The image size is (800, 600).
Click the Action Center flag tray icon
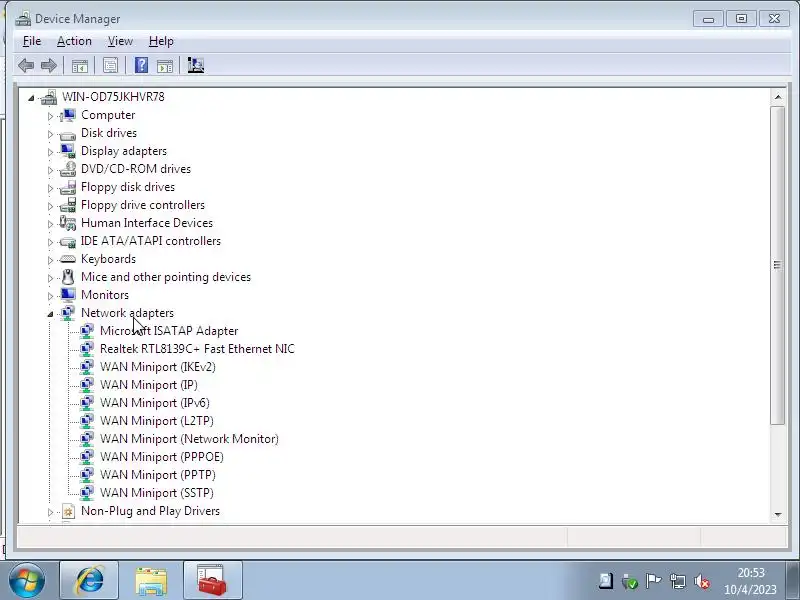tap(653, 581)
